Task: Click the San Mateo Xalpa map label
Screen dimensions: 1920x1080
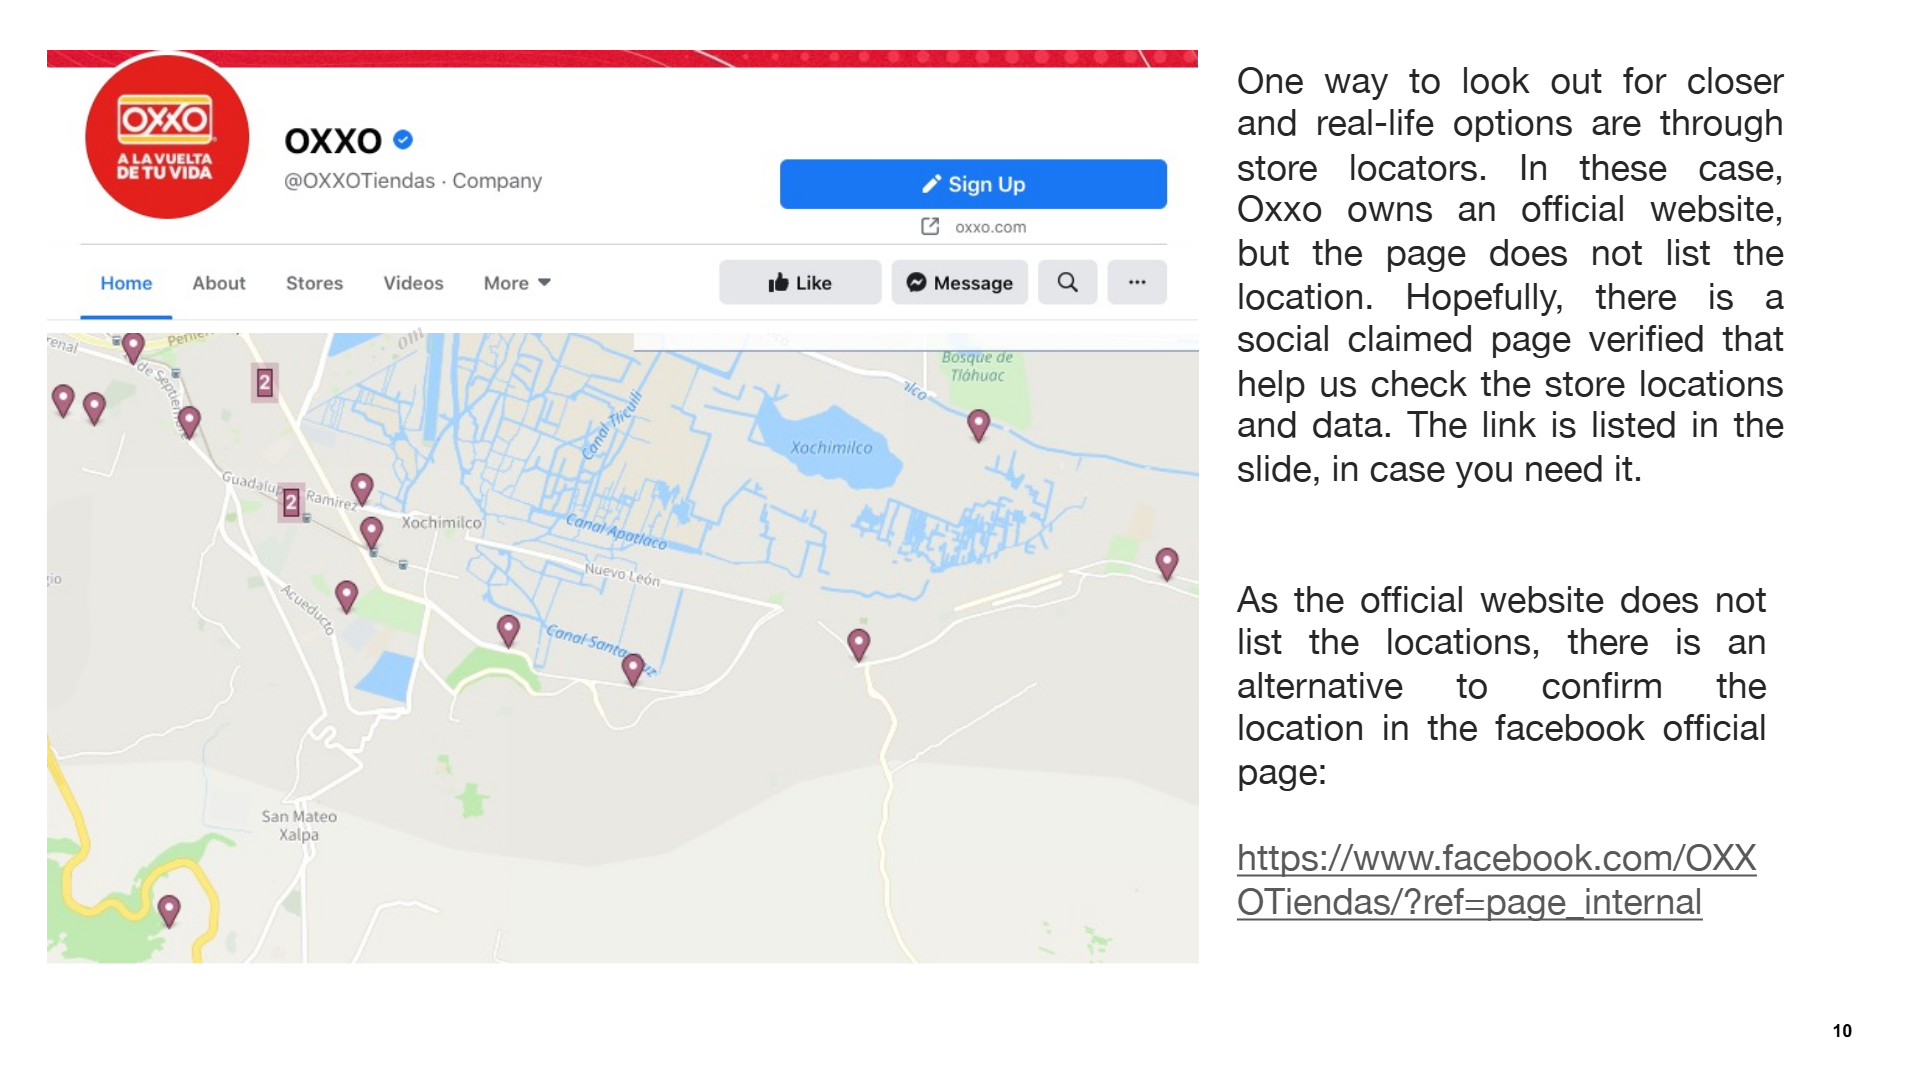Action: (x=299, y=825)
